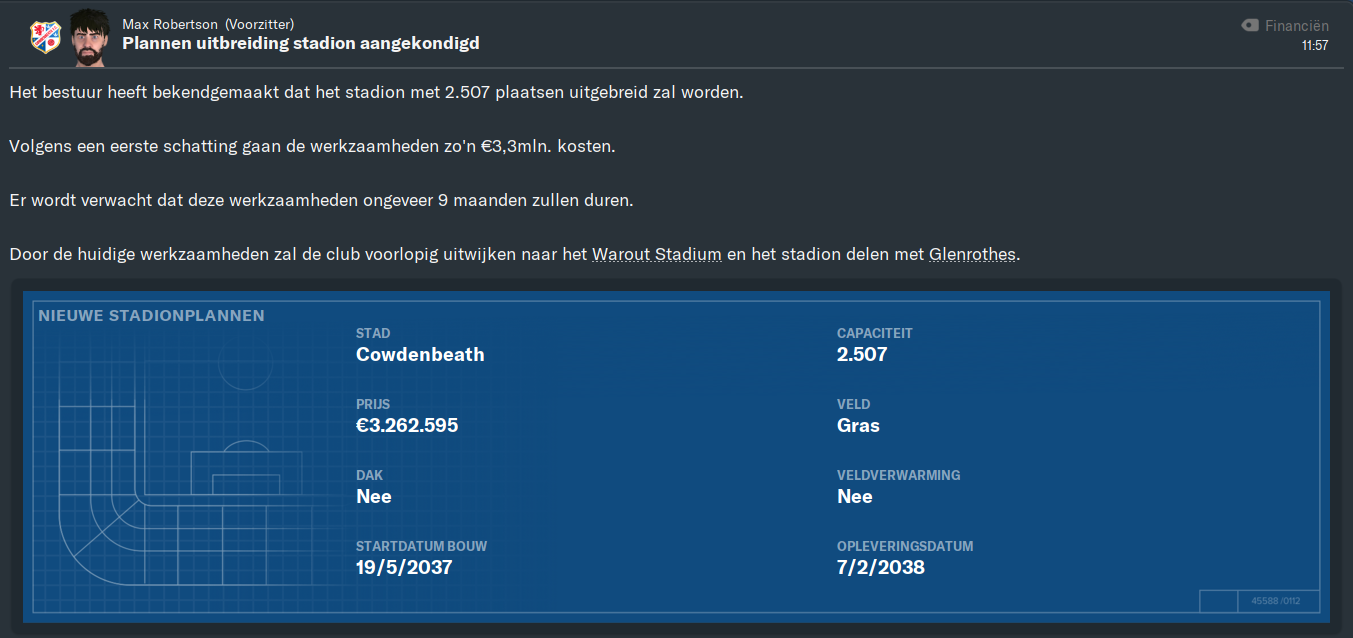Click the Dak Nee value
The image size is (1353, 638).
pyautogui.click(x=374, y=496)
